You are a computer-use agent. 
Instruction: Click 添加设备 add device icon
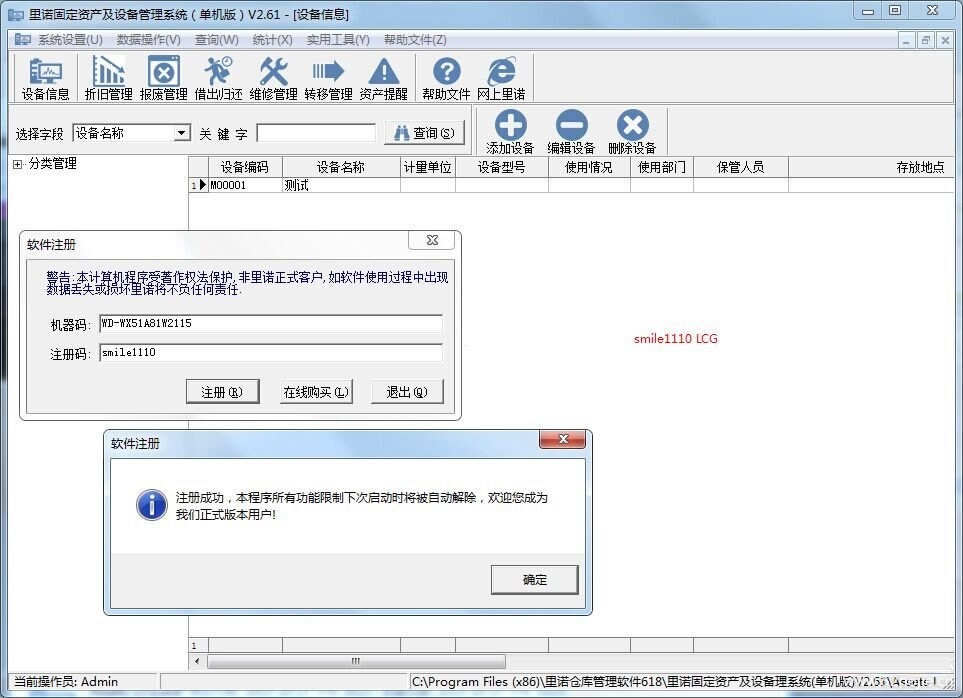click(510, 131)
